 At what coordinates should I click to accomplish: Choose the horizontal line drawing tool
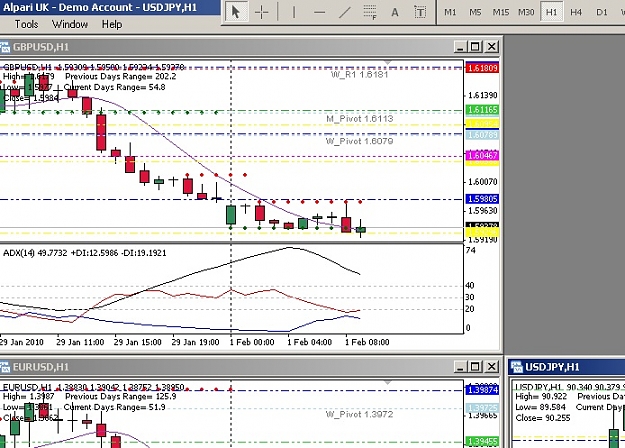pos(319,12)
